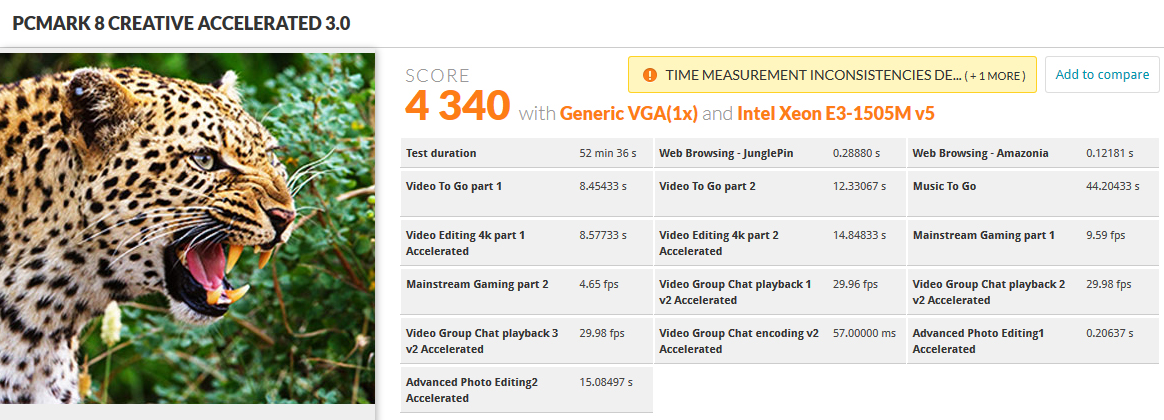Screen dimensions: 1164x420
Task: Click the PCMark 8 Creative Accelerated 3.0 heading
Action: (181, 23)
